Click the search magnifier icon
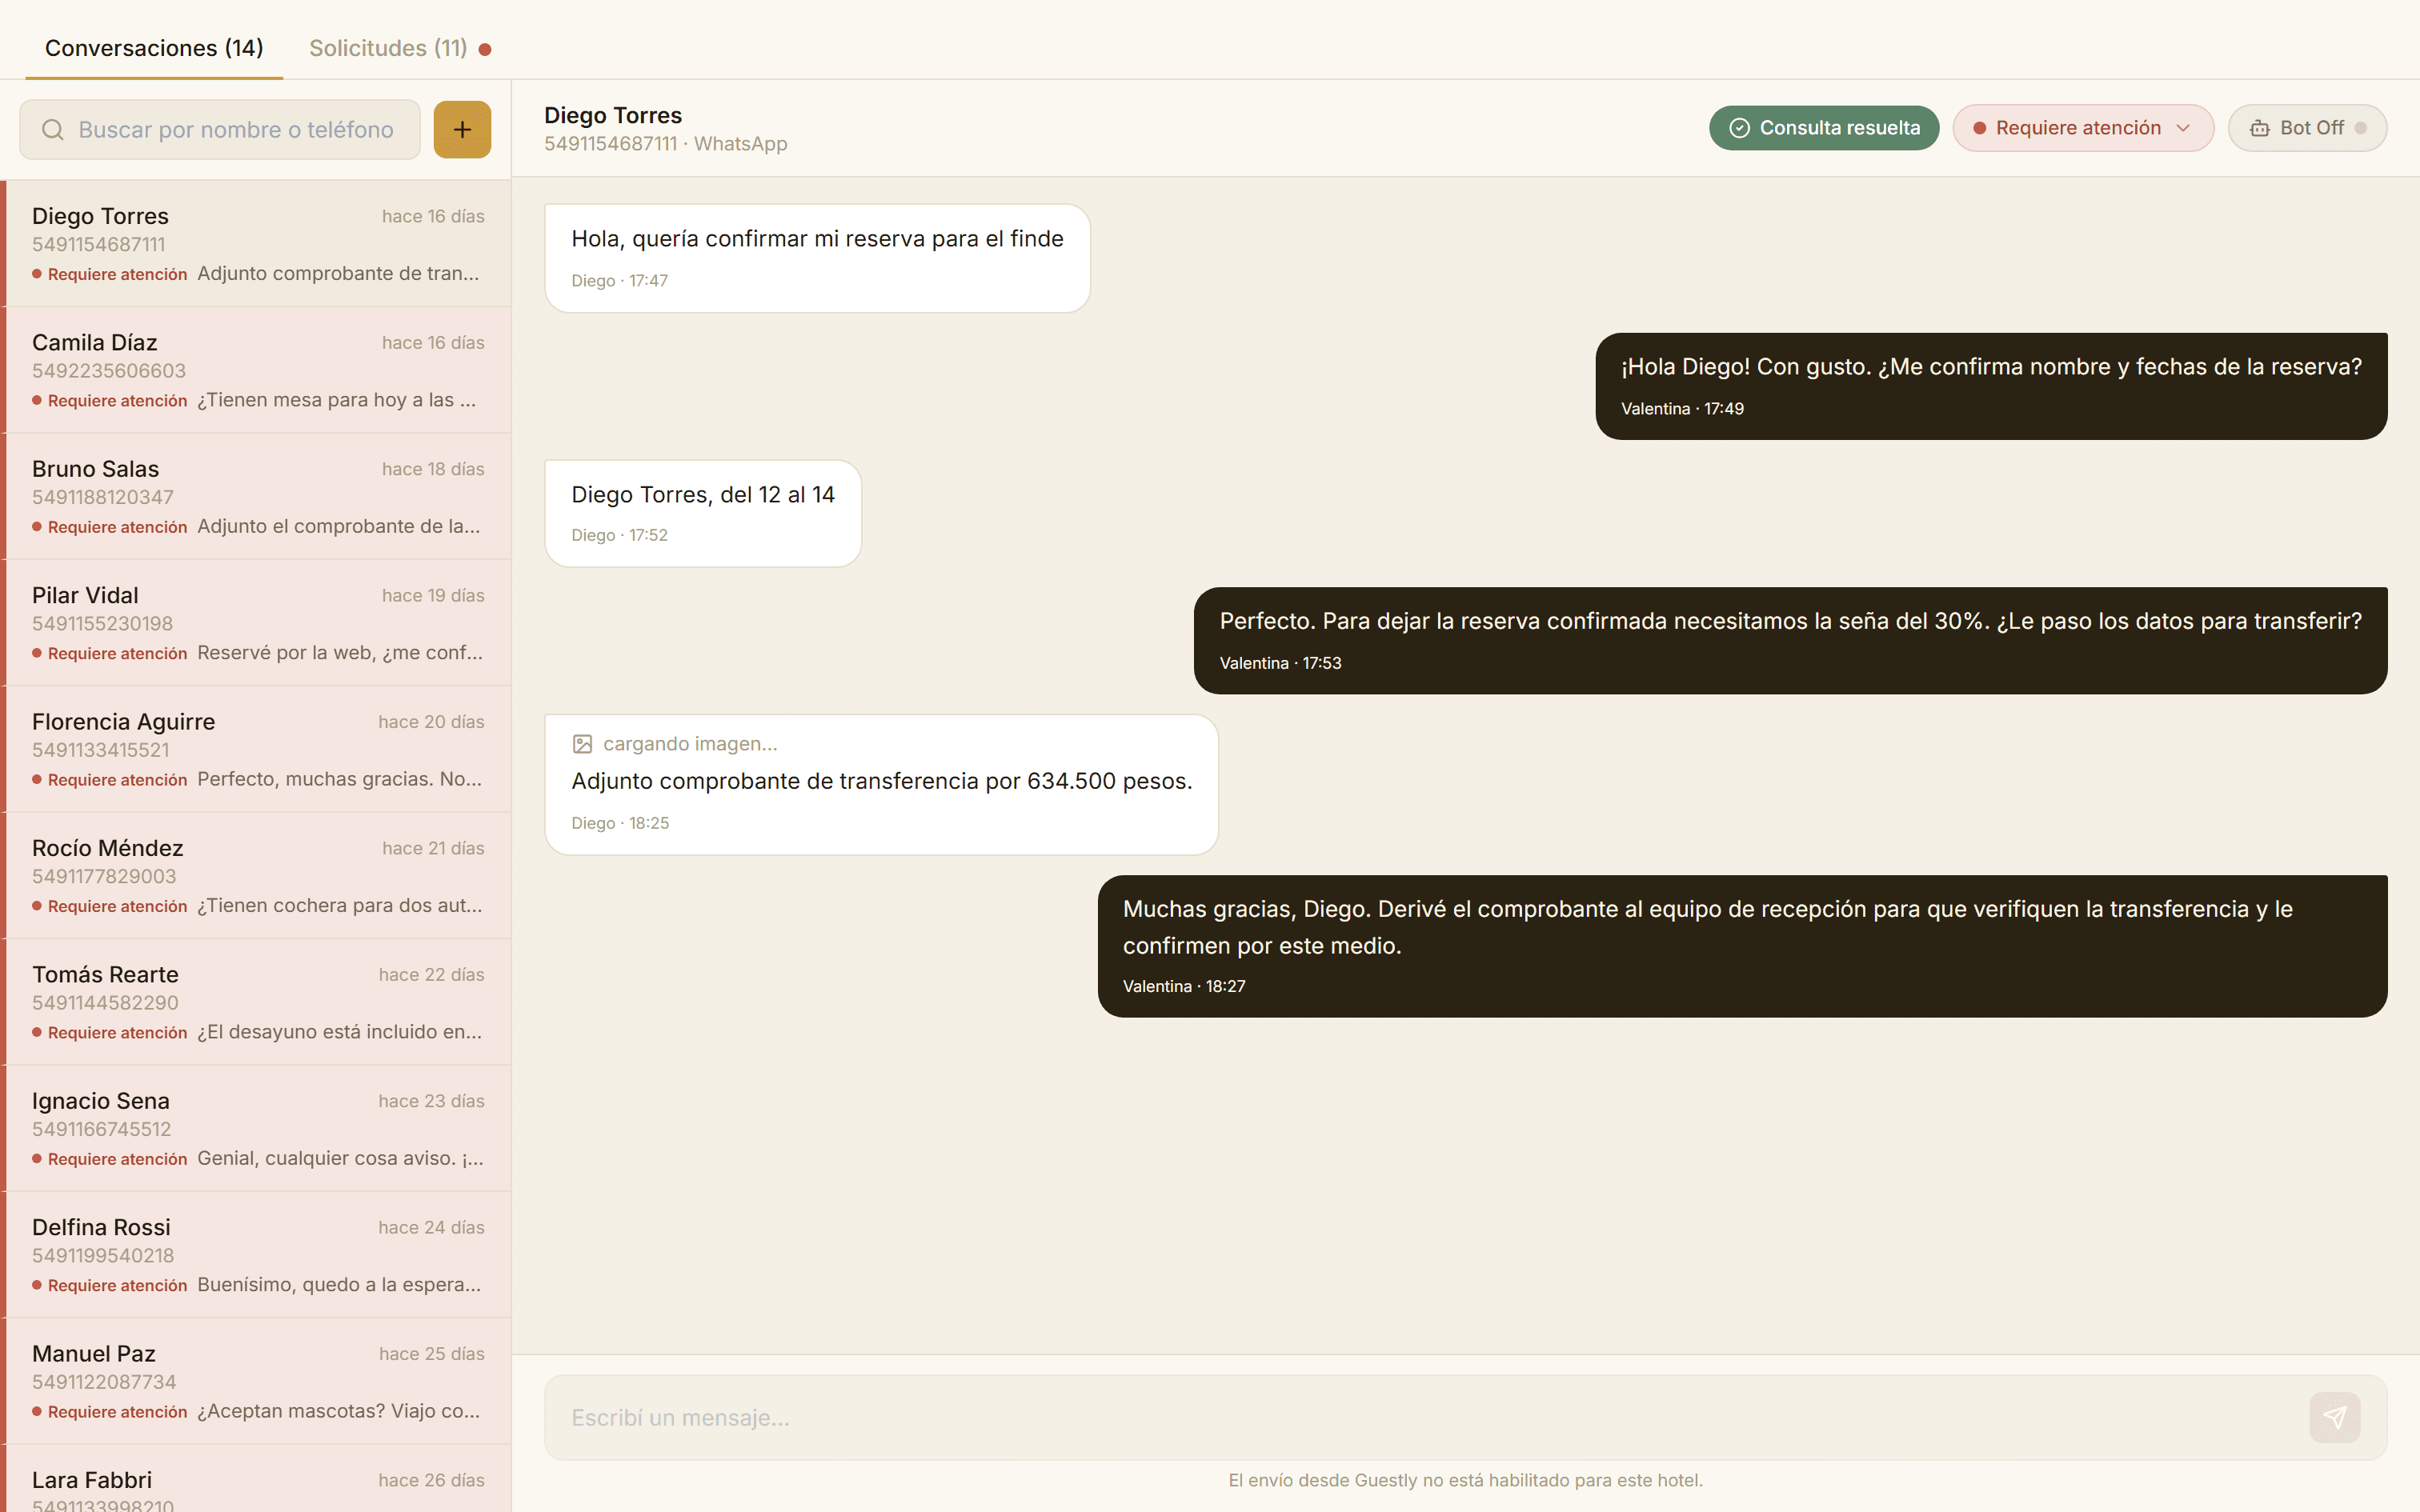The width and height of the screenshot is (2420, 1512). 53,130
